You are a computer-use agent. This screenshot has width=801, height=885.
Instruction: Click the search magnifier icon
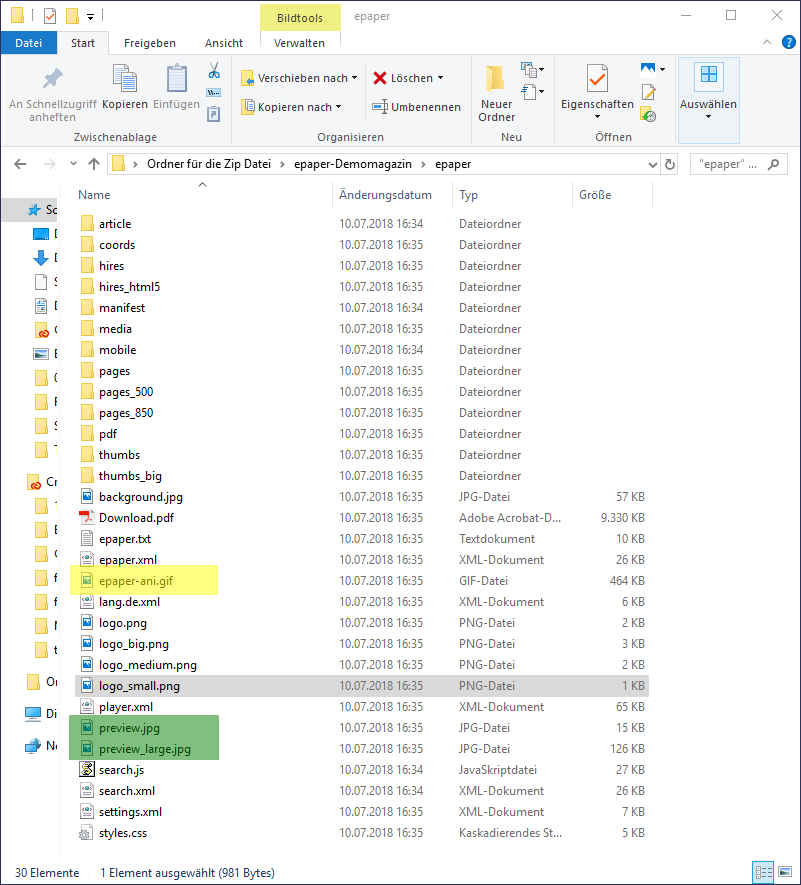pos(773,164)
